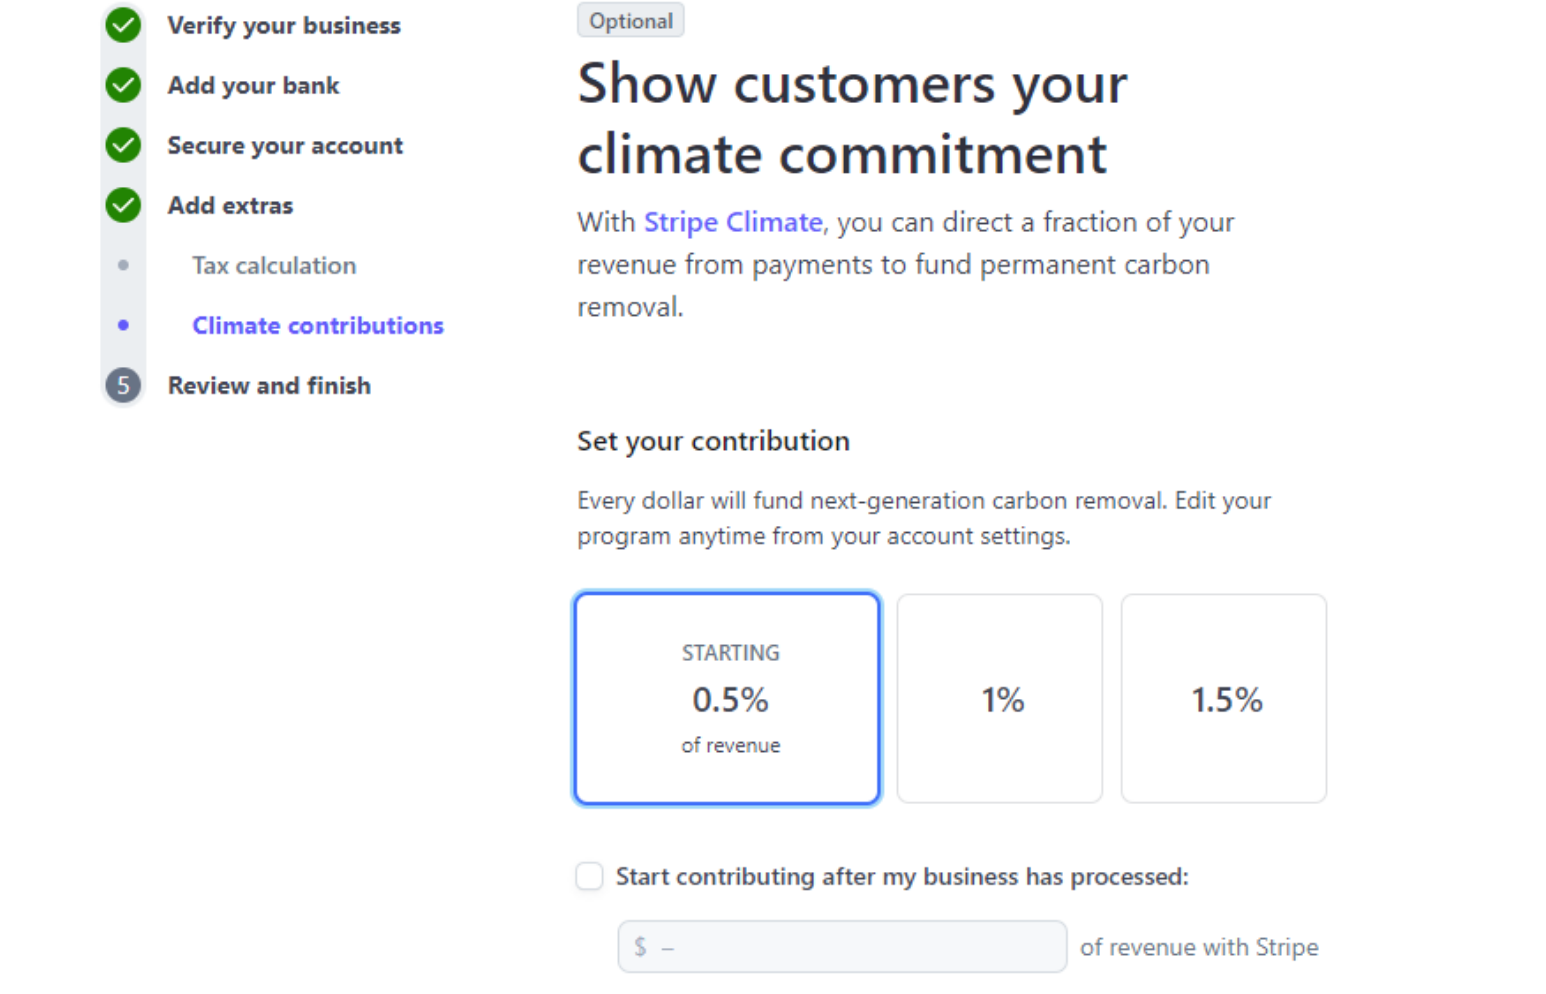Go to Add your bank step
1546x994 pixels.
(x=253, y=85)
